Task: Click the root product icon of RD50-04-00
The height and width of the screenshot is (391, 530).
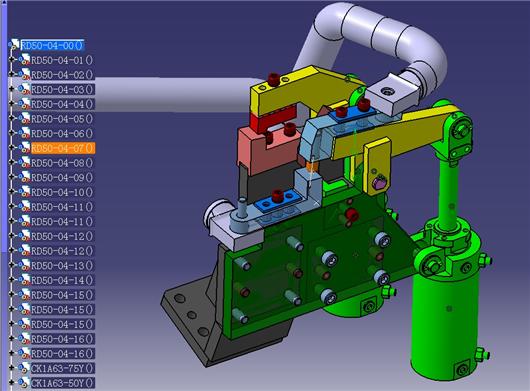Action: coord(14,45)
